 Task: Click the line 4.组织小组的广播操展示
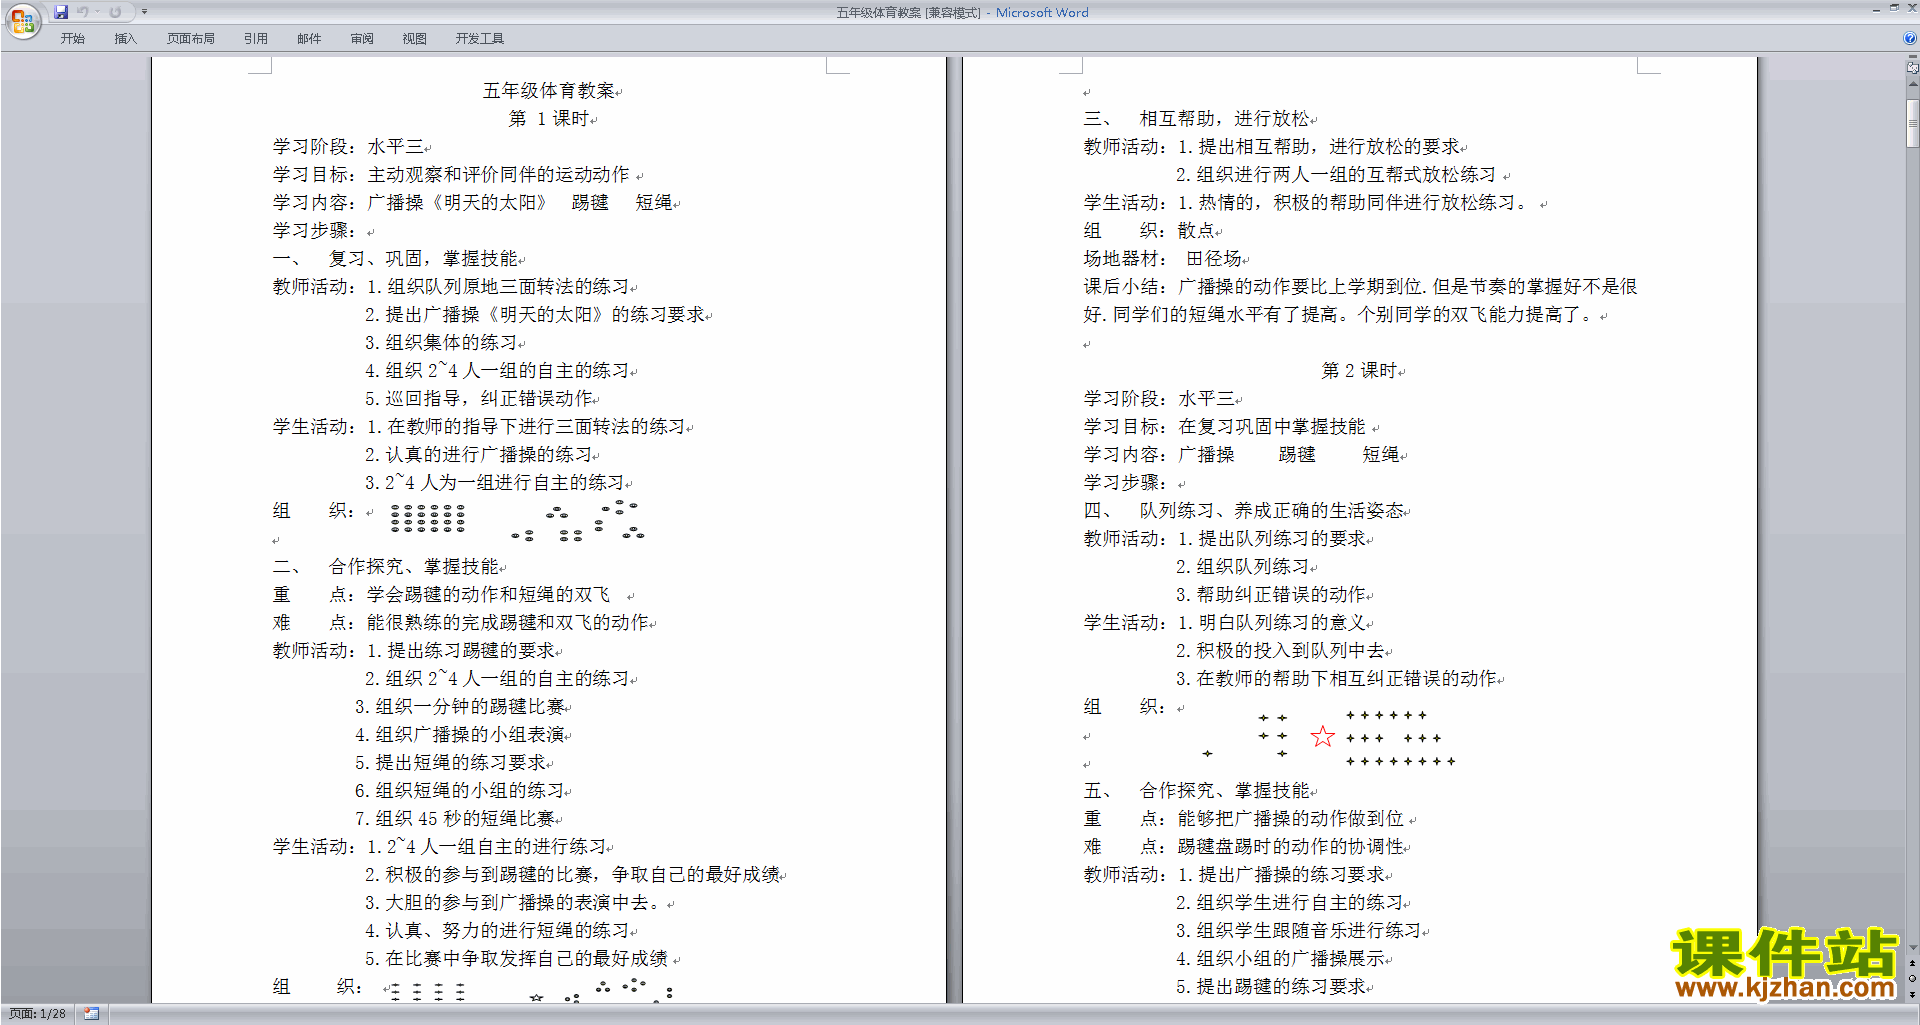pos(1281,959)
